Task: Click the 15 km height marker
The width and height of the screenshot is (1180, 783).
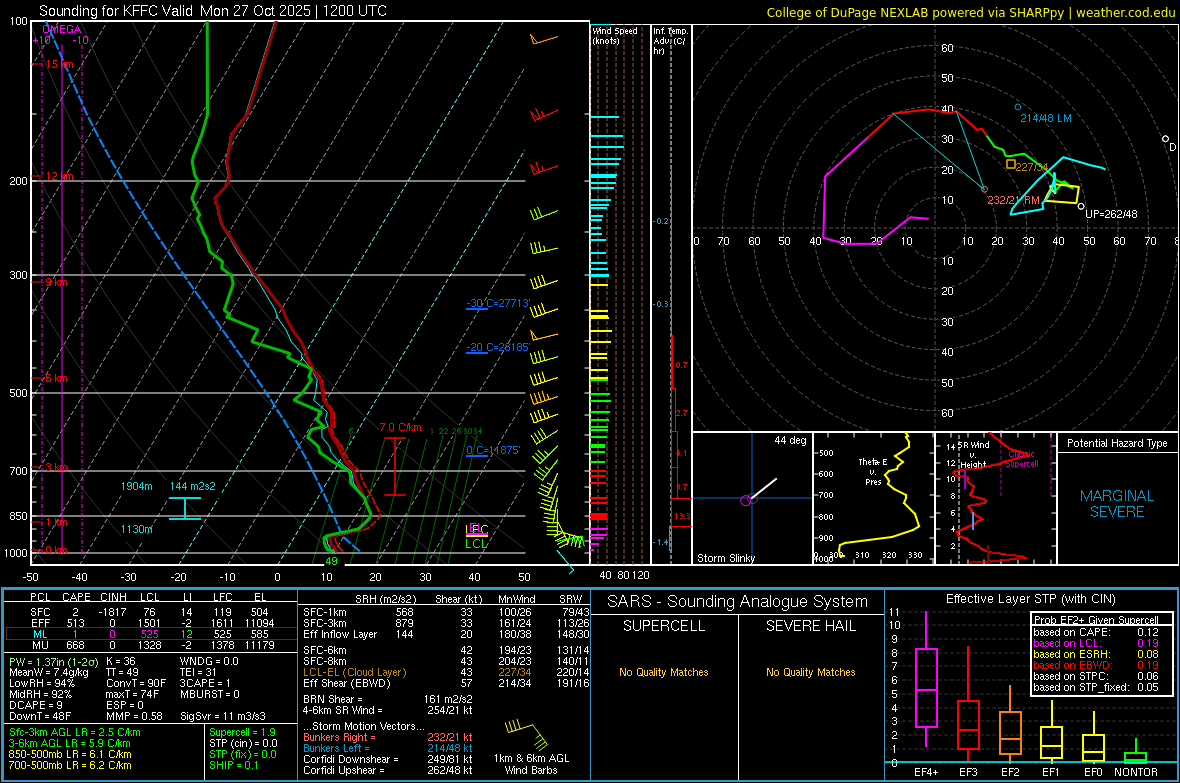Action: pyautogui.click(x=59, y=64)
